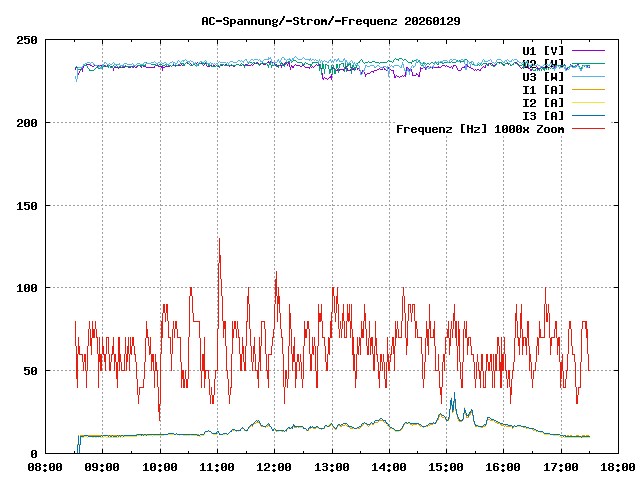Click the 250 y-axis value label

pyautogui.click(x=27, y=40)
